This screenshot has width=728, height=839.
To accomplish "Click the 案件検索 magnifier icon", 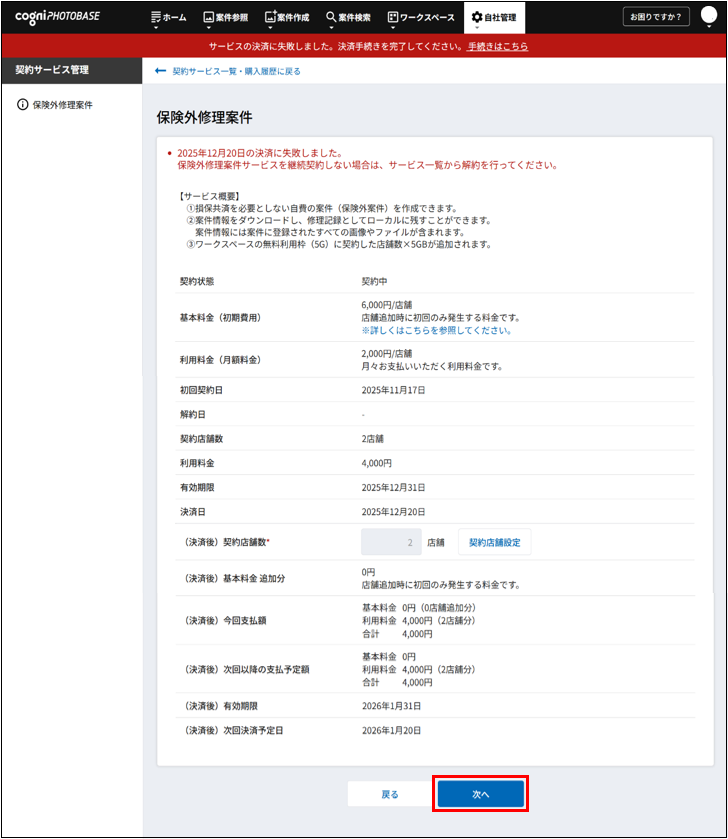I will click(331, 17).
